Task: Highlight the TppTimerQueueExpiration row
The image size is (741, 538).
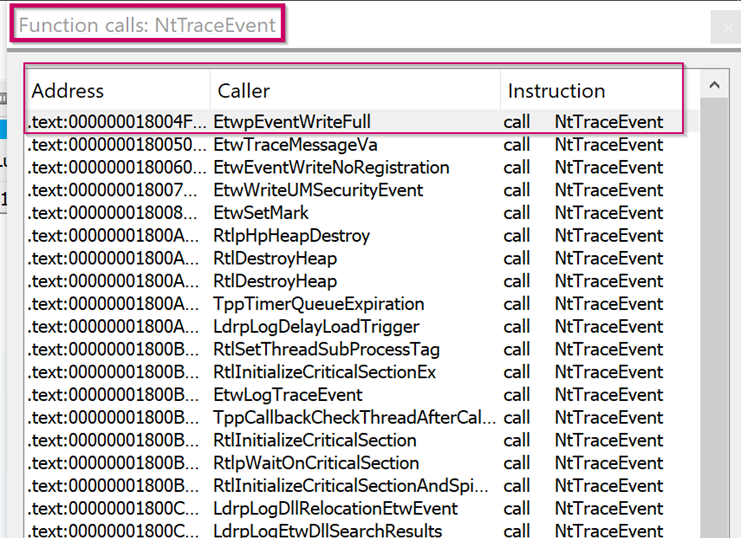Action: click(319, 304)
